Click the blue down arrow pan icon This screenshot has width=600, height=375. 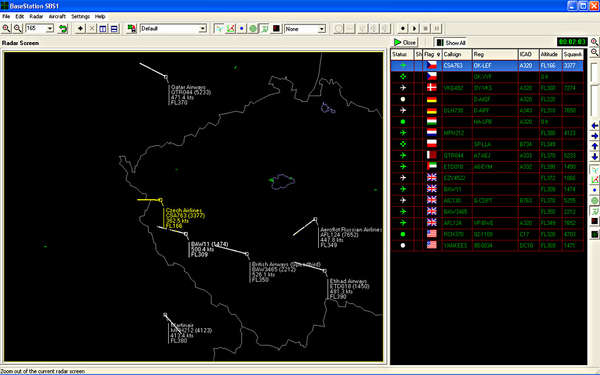[595, 157]
